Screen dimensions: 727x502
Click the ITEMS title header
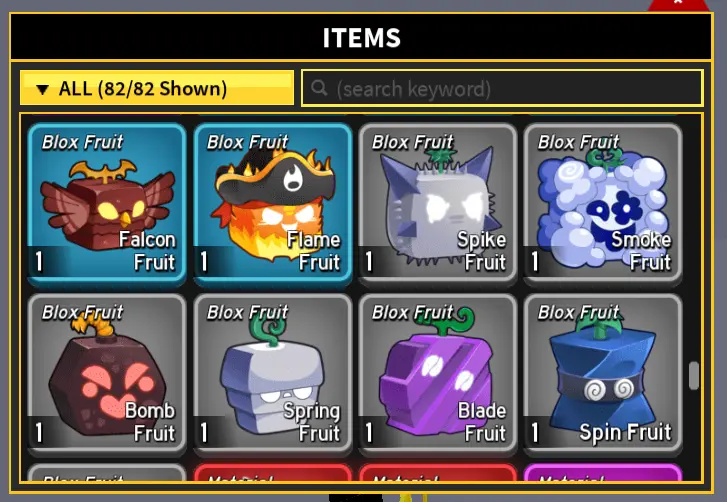pyautogui.click(x=361, y=38)
